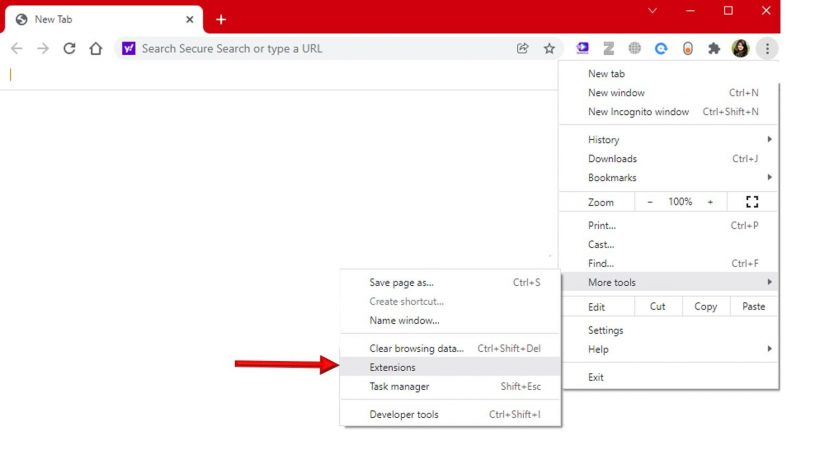Minimize the Chrome window

tap(690, 11)
